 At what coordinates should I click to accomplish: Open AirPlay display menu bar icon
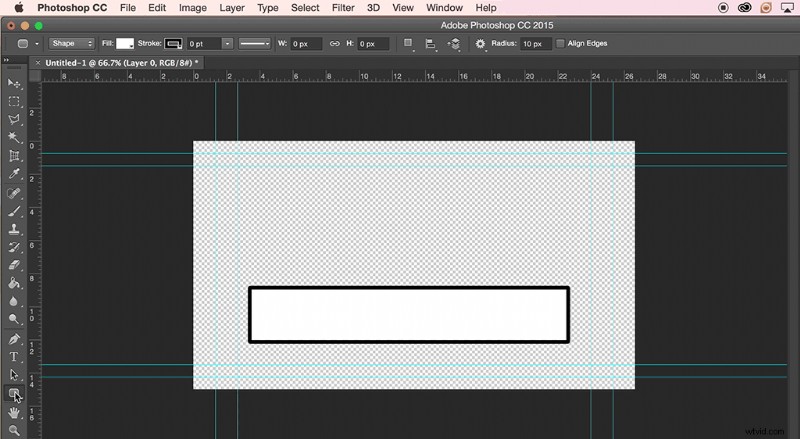coord(787,8)
